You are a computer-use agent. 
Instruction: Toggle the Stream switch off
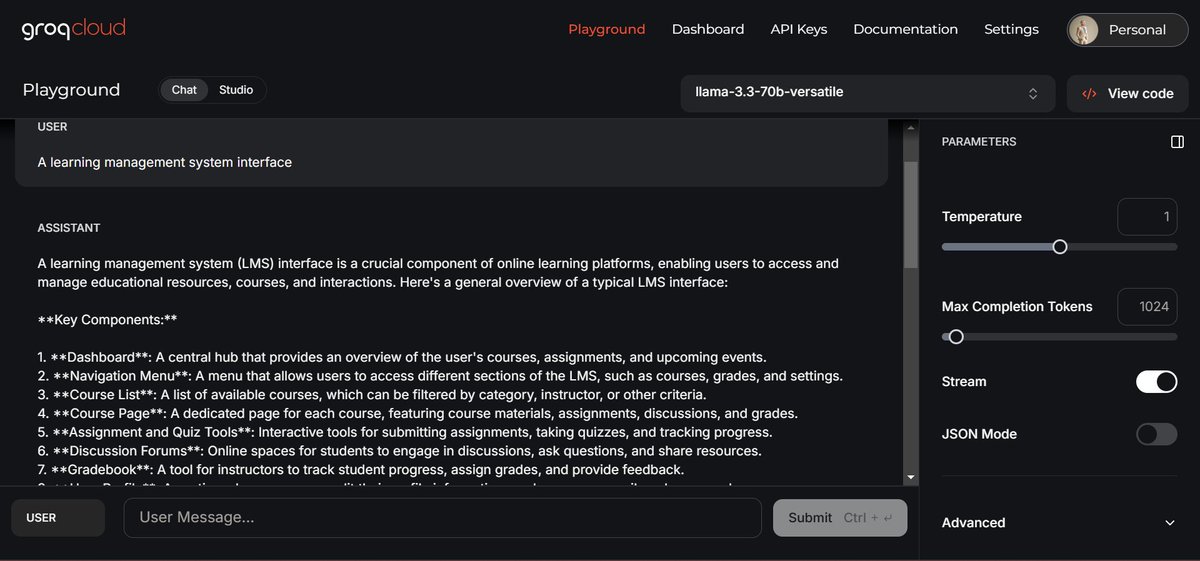pyautogui.click(x=1156, y=381)
